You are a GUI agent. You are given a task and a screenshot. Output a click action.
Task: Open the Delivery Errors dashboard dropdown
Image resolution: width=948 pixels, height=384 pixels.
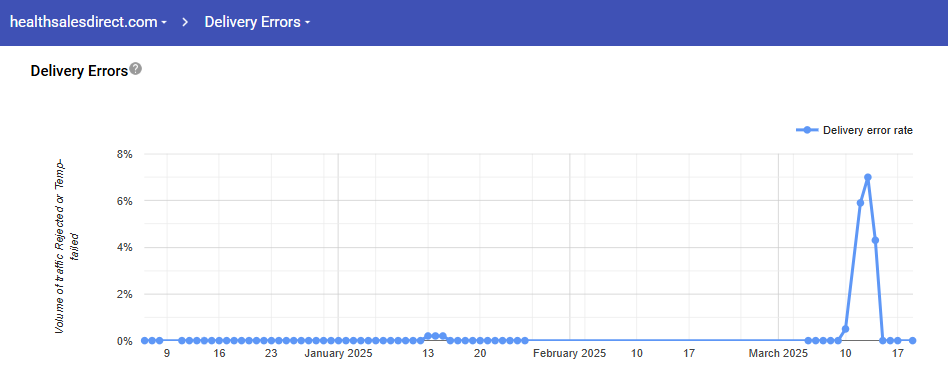click(x=257, y=22)
